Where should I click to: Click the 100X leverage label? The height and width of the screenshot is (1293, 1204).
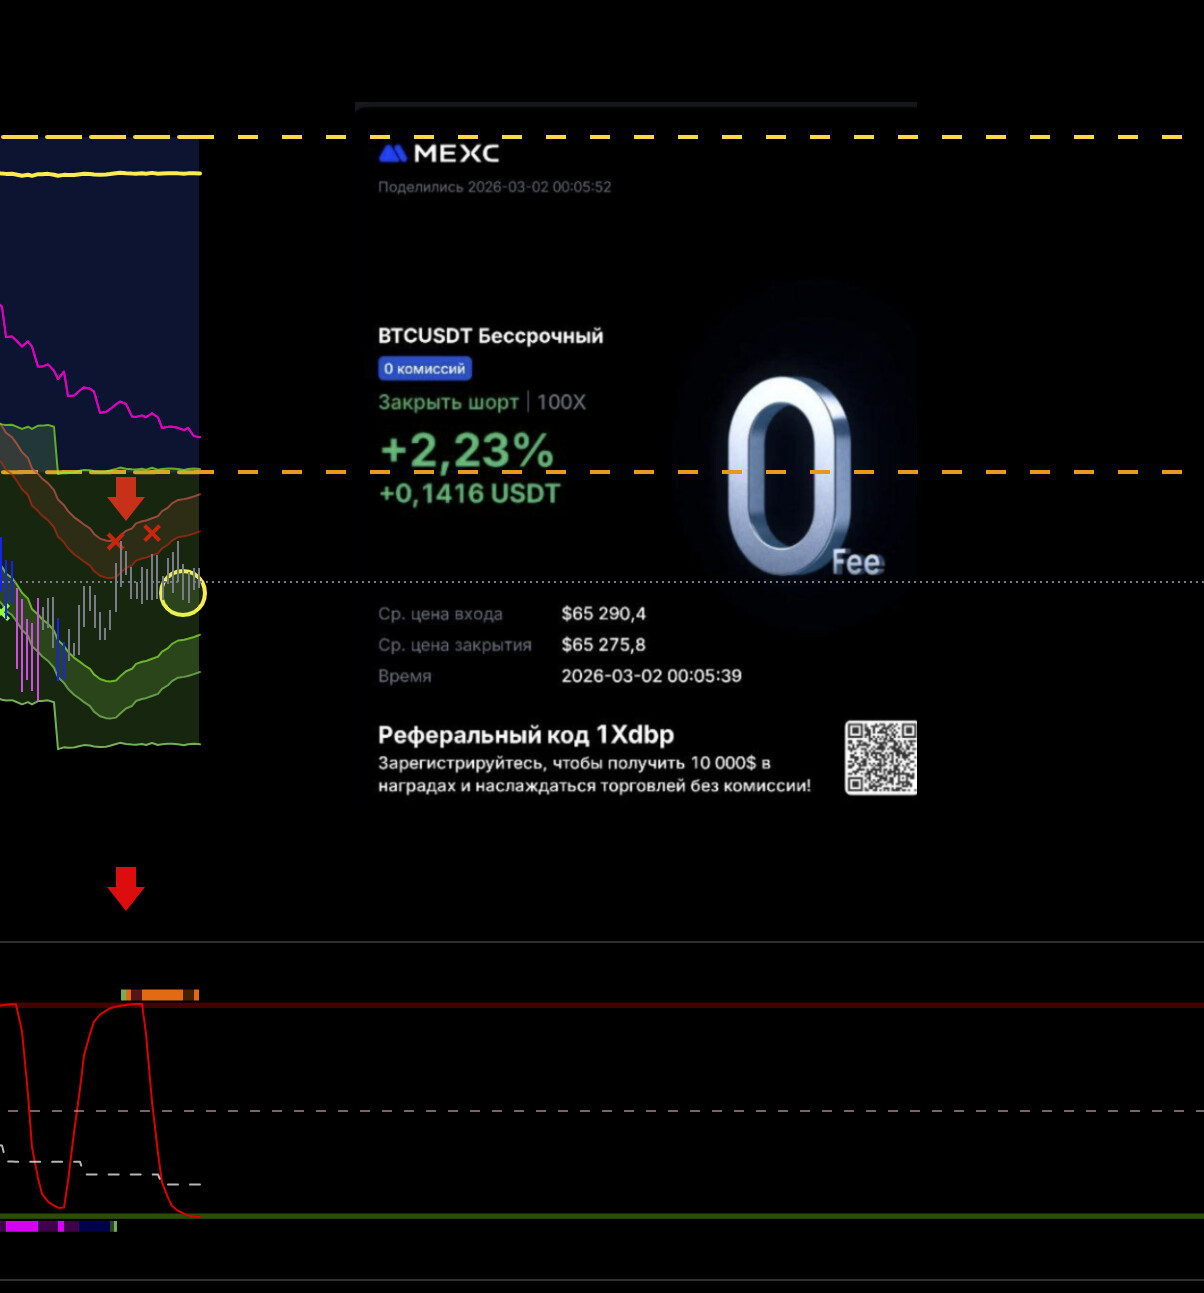[x=561, y=402]
